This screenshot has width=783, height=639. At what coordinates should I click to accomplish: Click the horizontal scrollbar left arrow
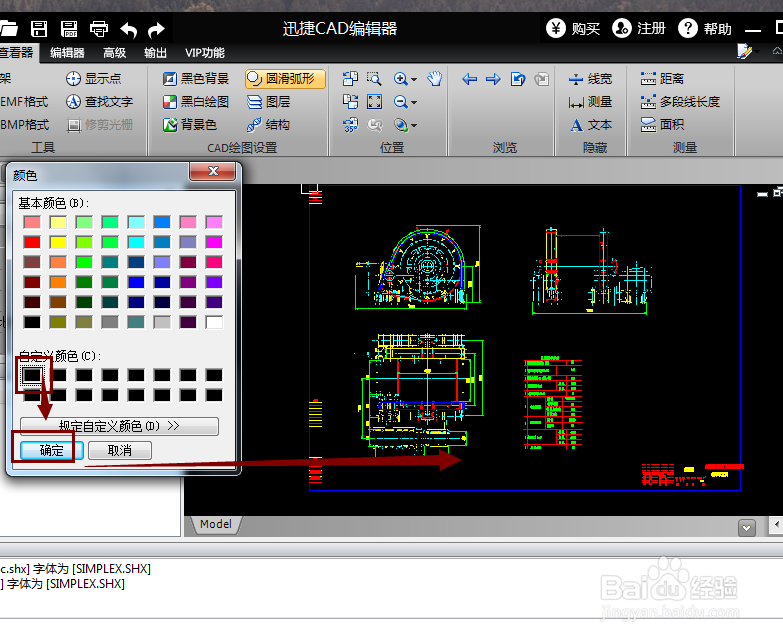(x=777, y=524)
